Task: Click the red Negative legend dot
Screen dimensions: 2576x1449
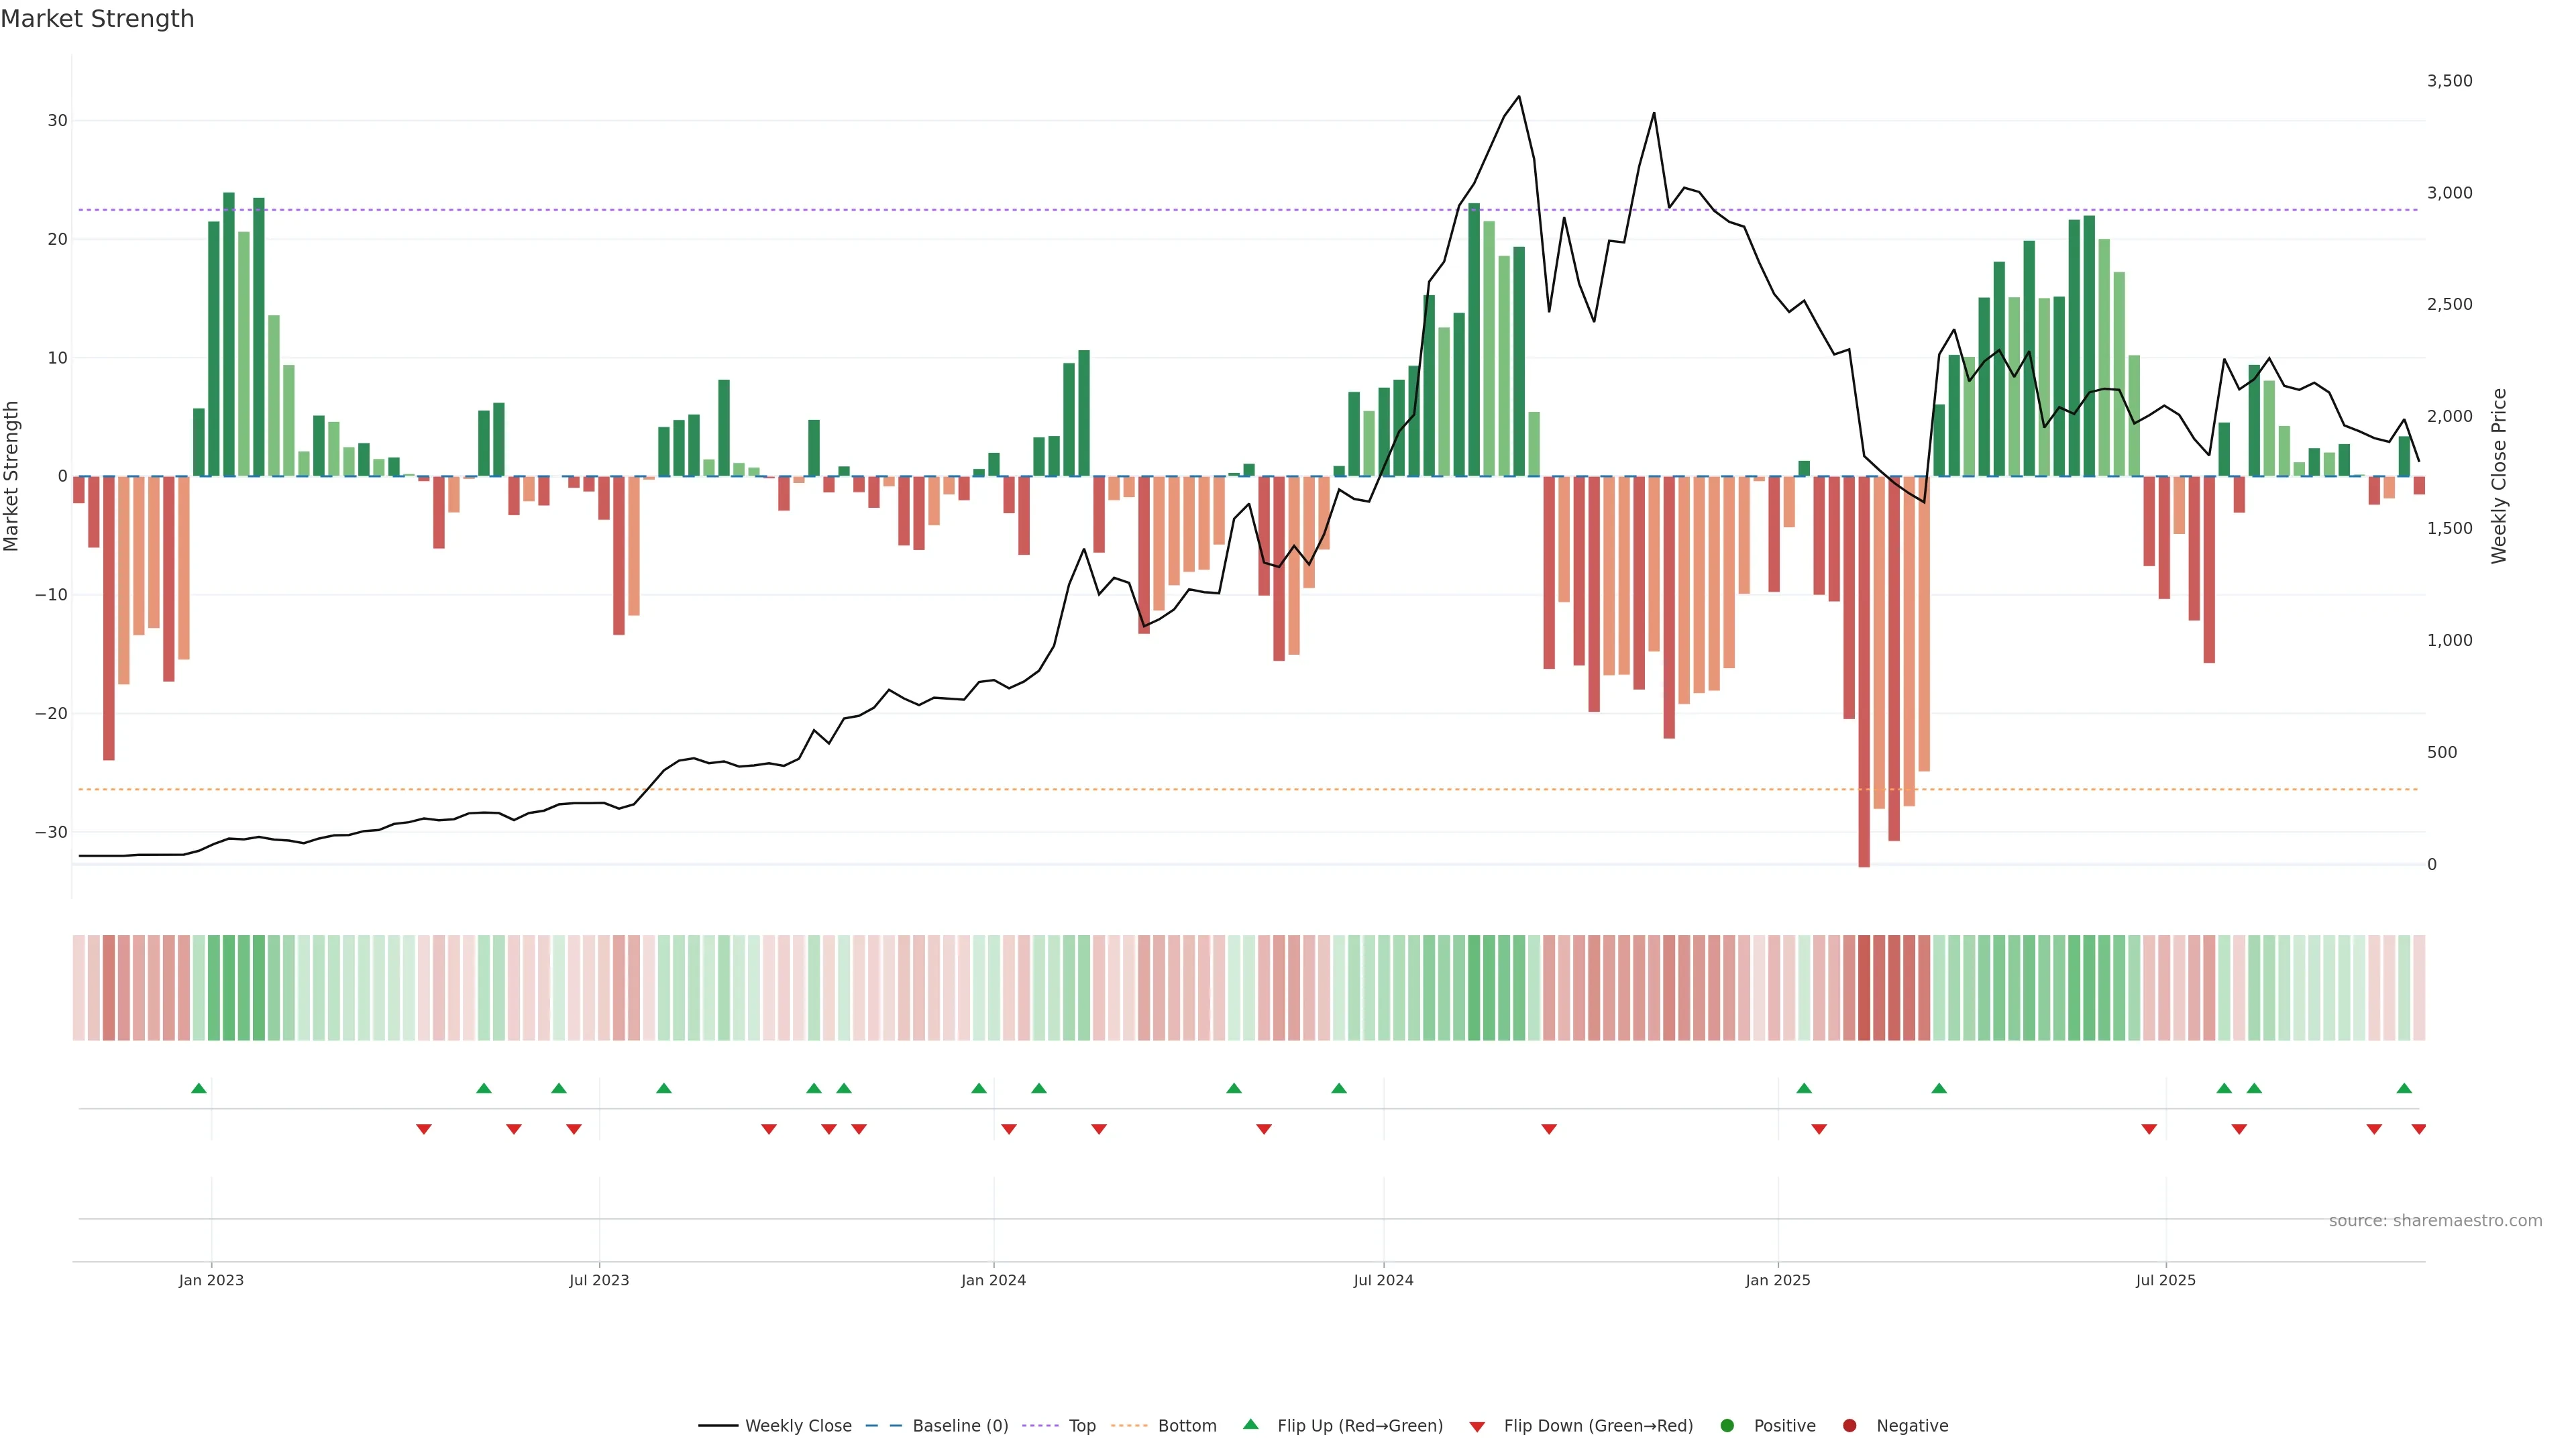Action: [1849, 1425]
